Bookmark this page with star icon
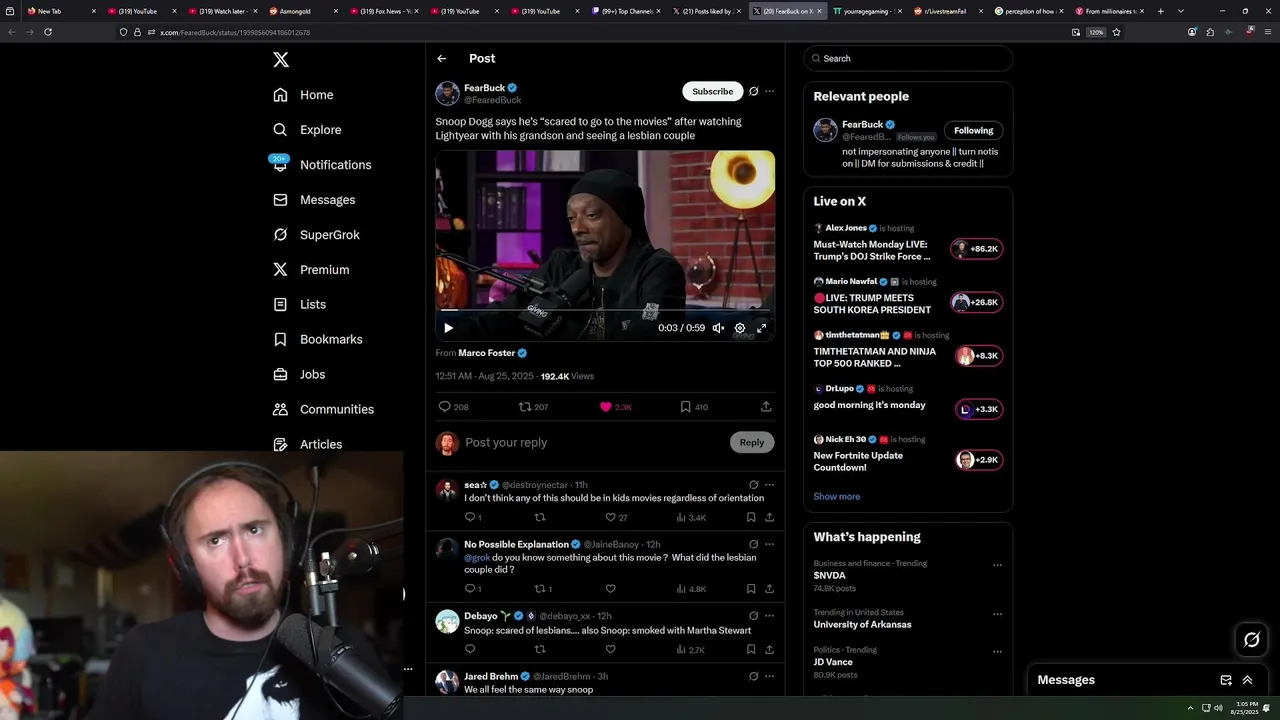Viewport: 1280px width, 720px height. click(1116, 32)
